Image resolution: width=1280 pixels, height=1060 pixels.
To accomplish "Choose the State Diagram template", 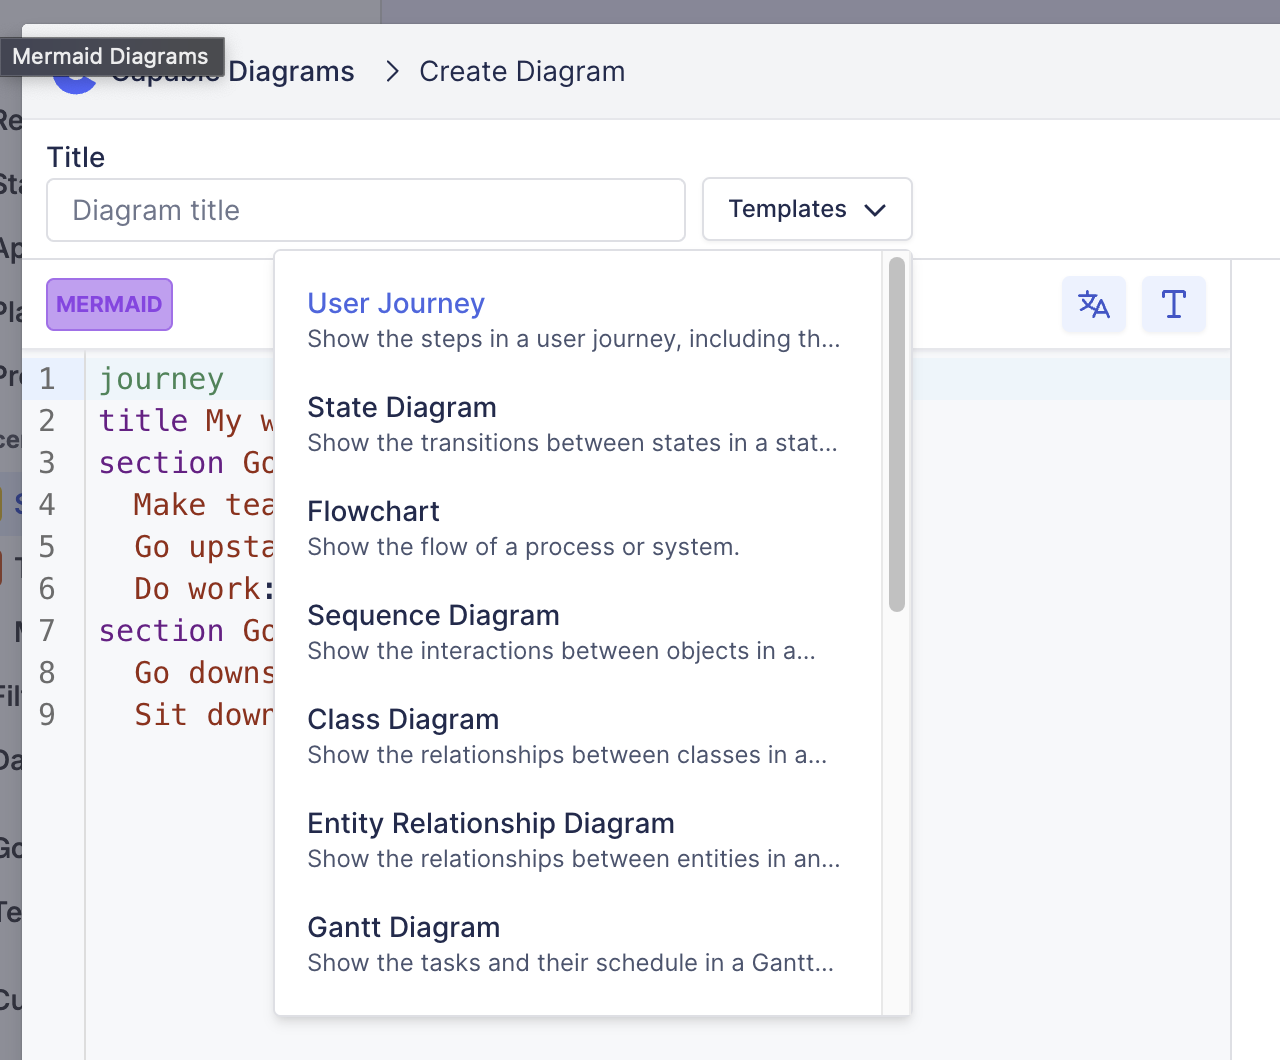I will coord(402,407).
